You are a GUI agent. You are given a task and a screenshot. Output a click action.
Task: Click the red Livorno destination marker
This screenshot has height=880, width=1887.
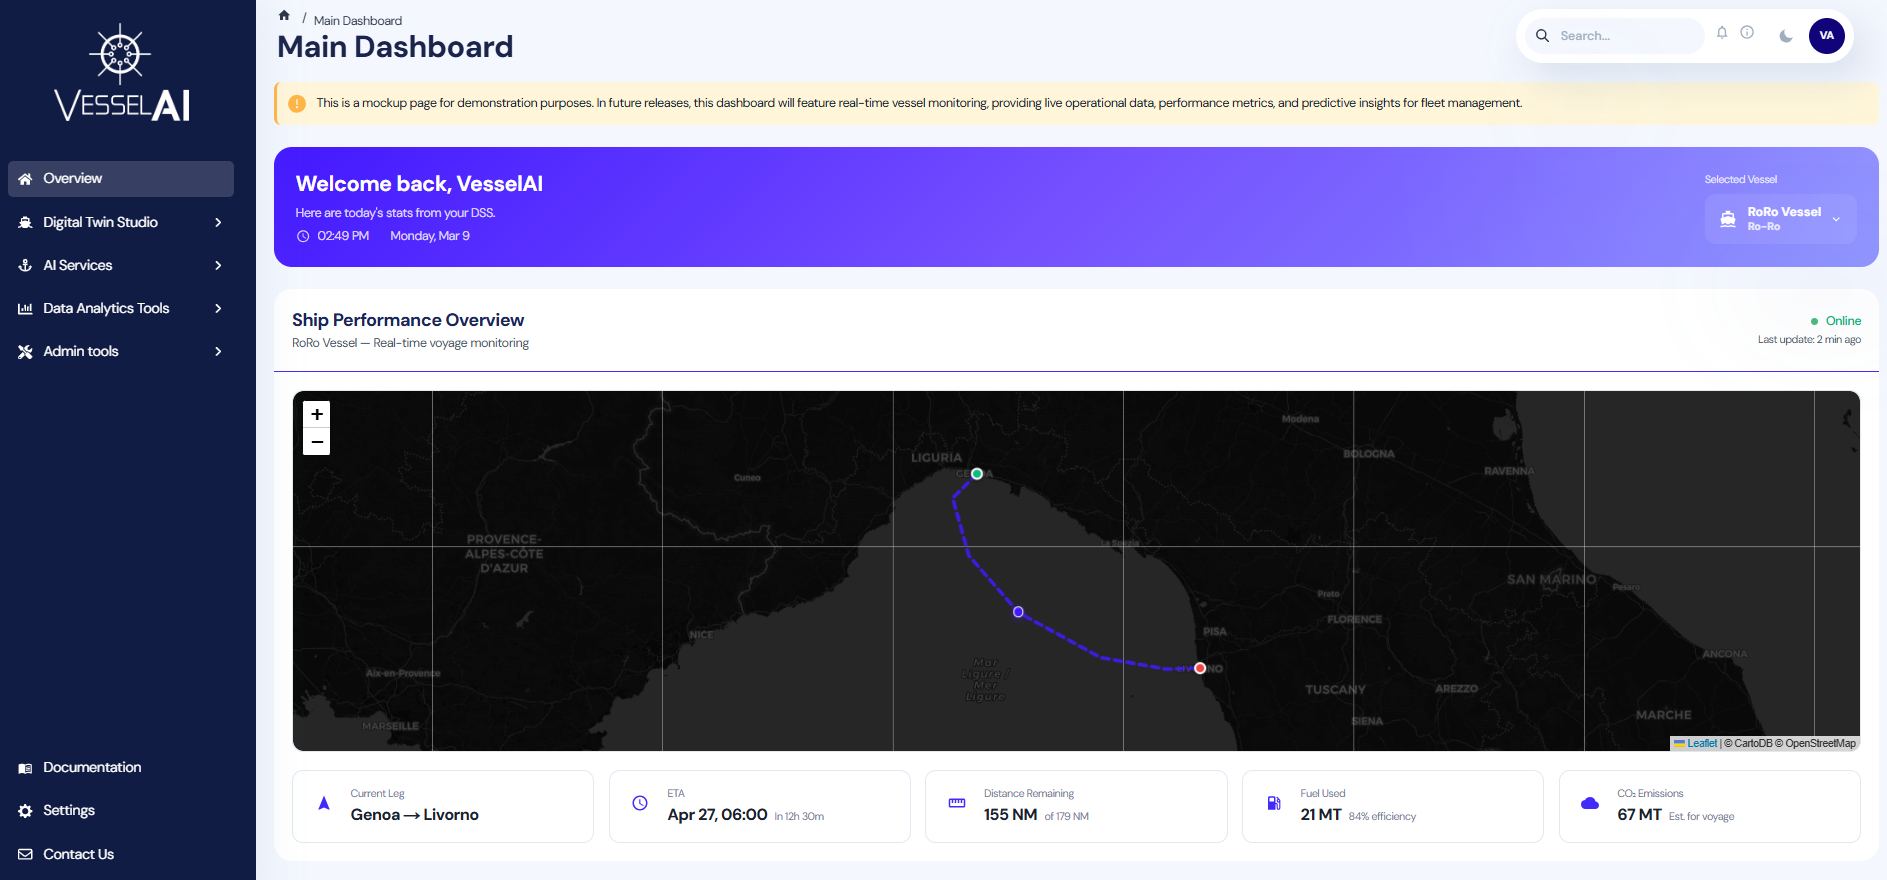click(x=1200, y=668)
